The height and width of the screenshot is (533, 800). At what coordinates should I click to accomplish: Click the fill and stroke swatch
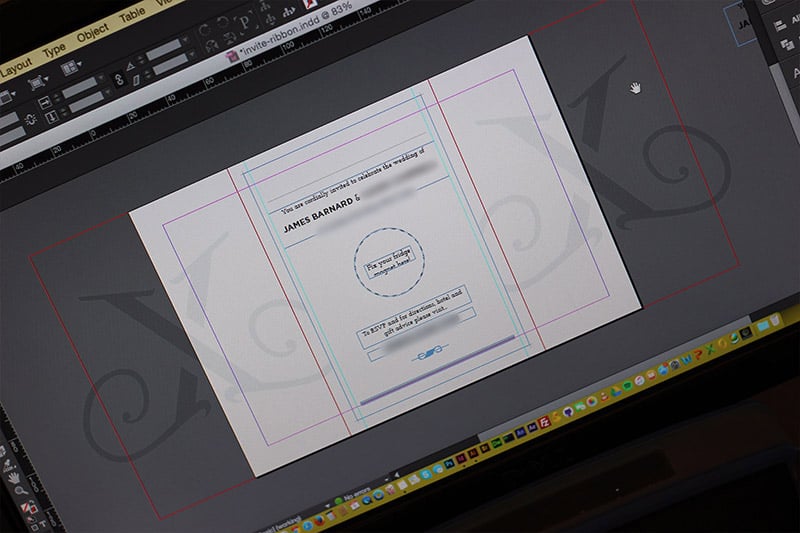(29, 507)
